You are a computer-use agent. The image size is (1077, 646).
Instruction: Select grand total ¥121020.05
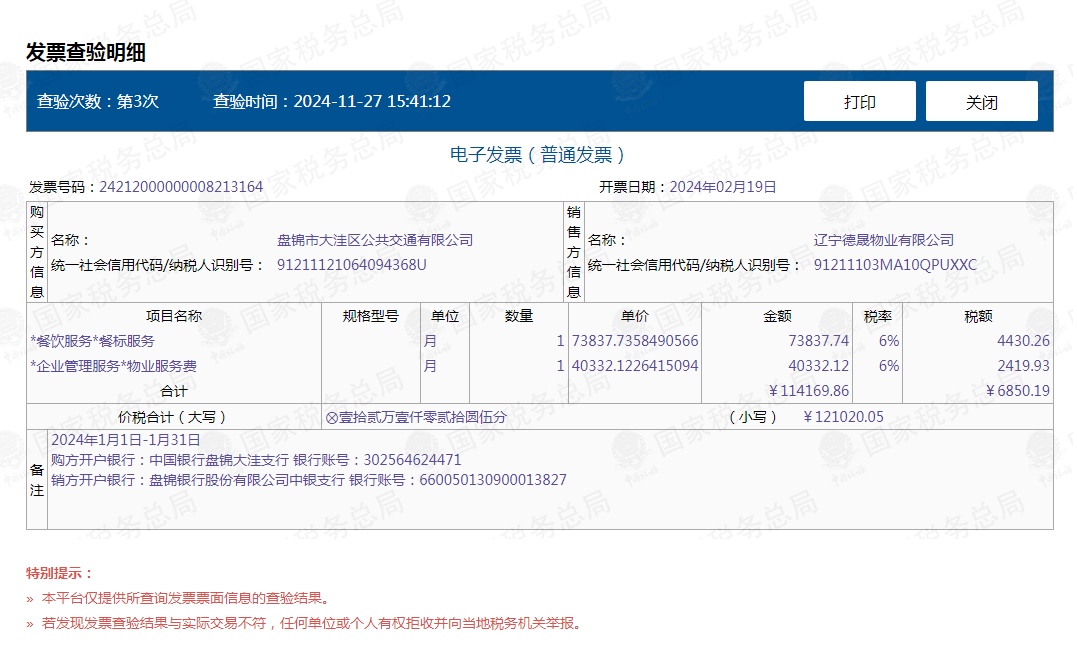coord(843,417)
